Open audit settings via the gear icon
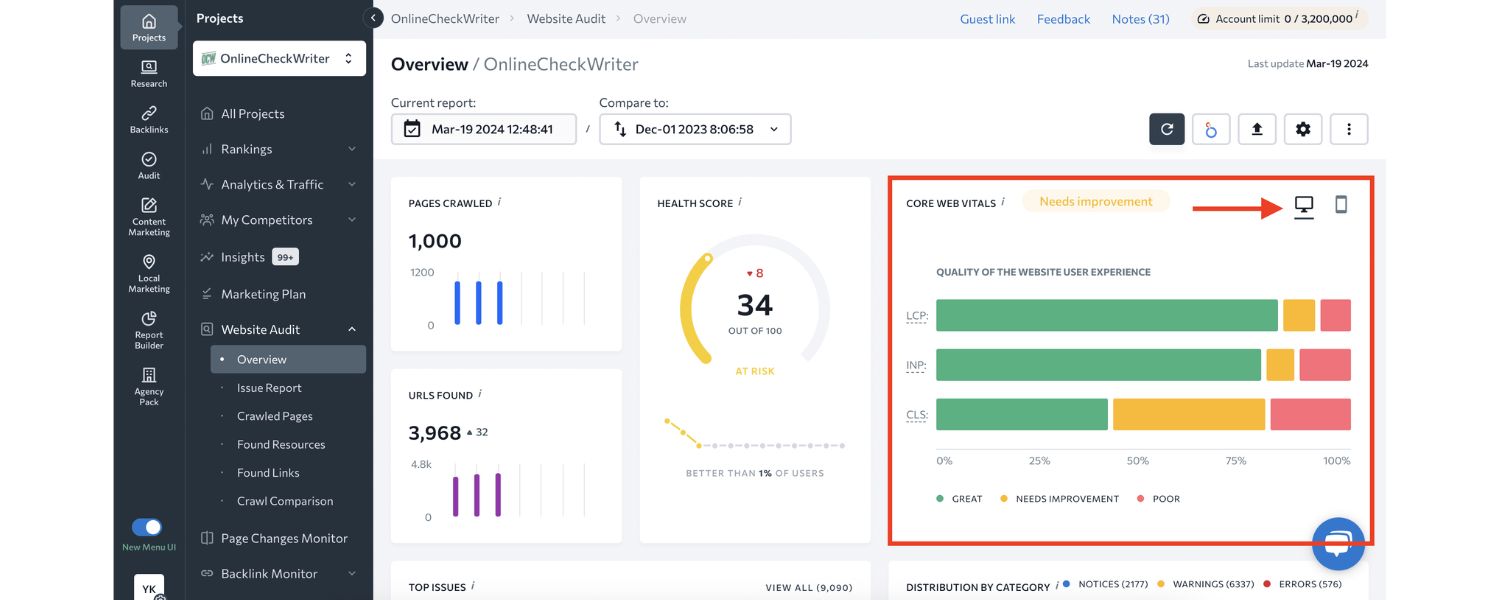1500x600 pixels. (x=1303, y=128)
